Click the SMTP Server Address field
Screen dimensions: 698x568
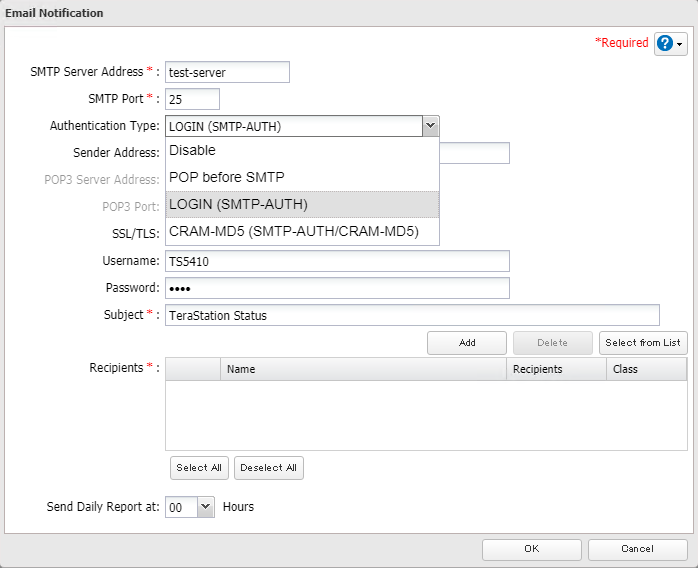227,72
